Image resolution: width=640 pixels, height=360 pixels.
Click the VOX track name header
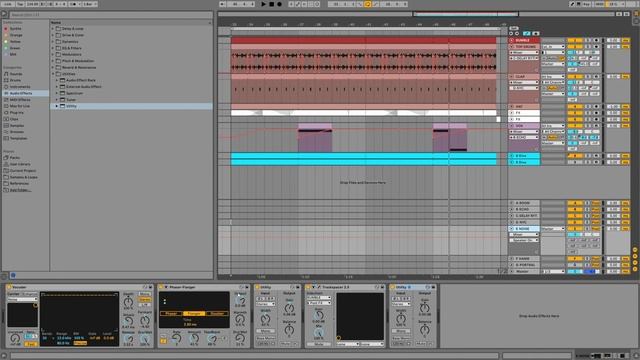pyautogui.click(x=524, y=126)
